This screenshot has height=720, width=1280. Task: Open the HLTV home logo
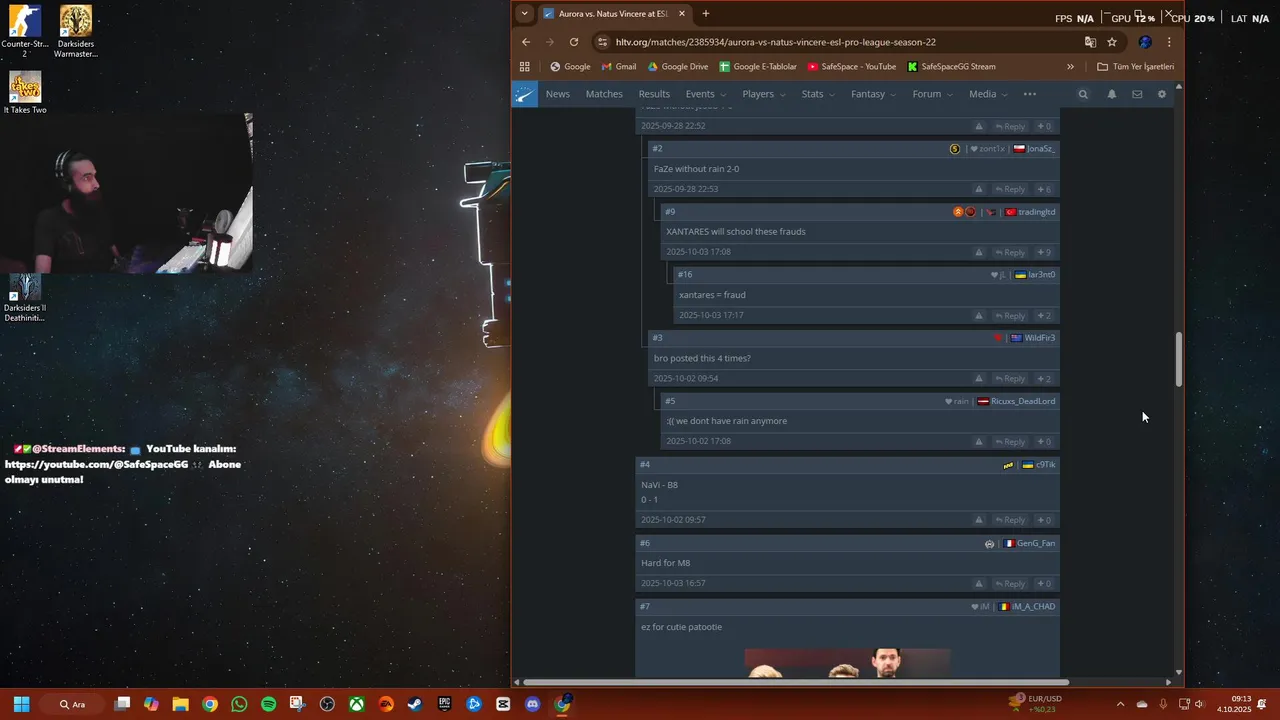525,94
